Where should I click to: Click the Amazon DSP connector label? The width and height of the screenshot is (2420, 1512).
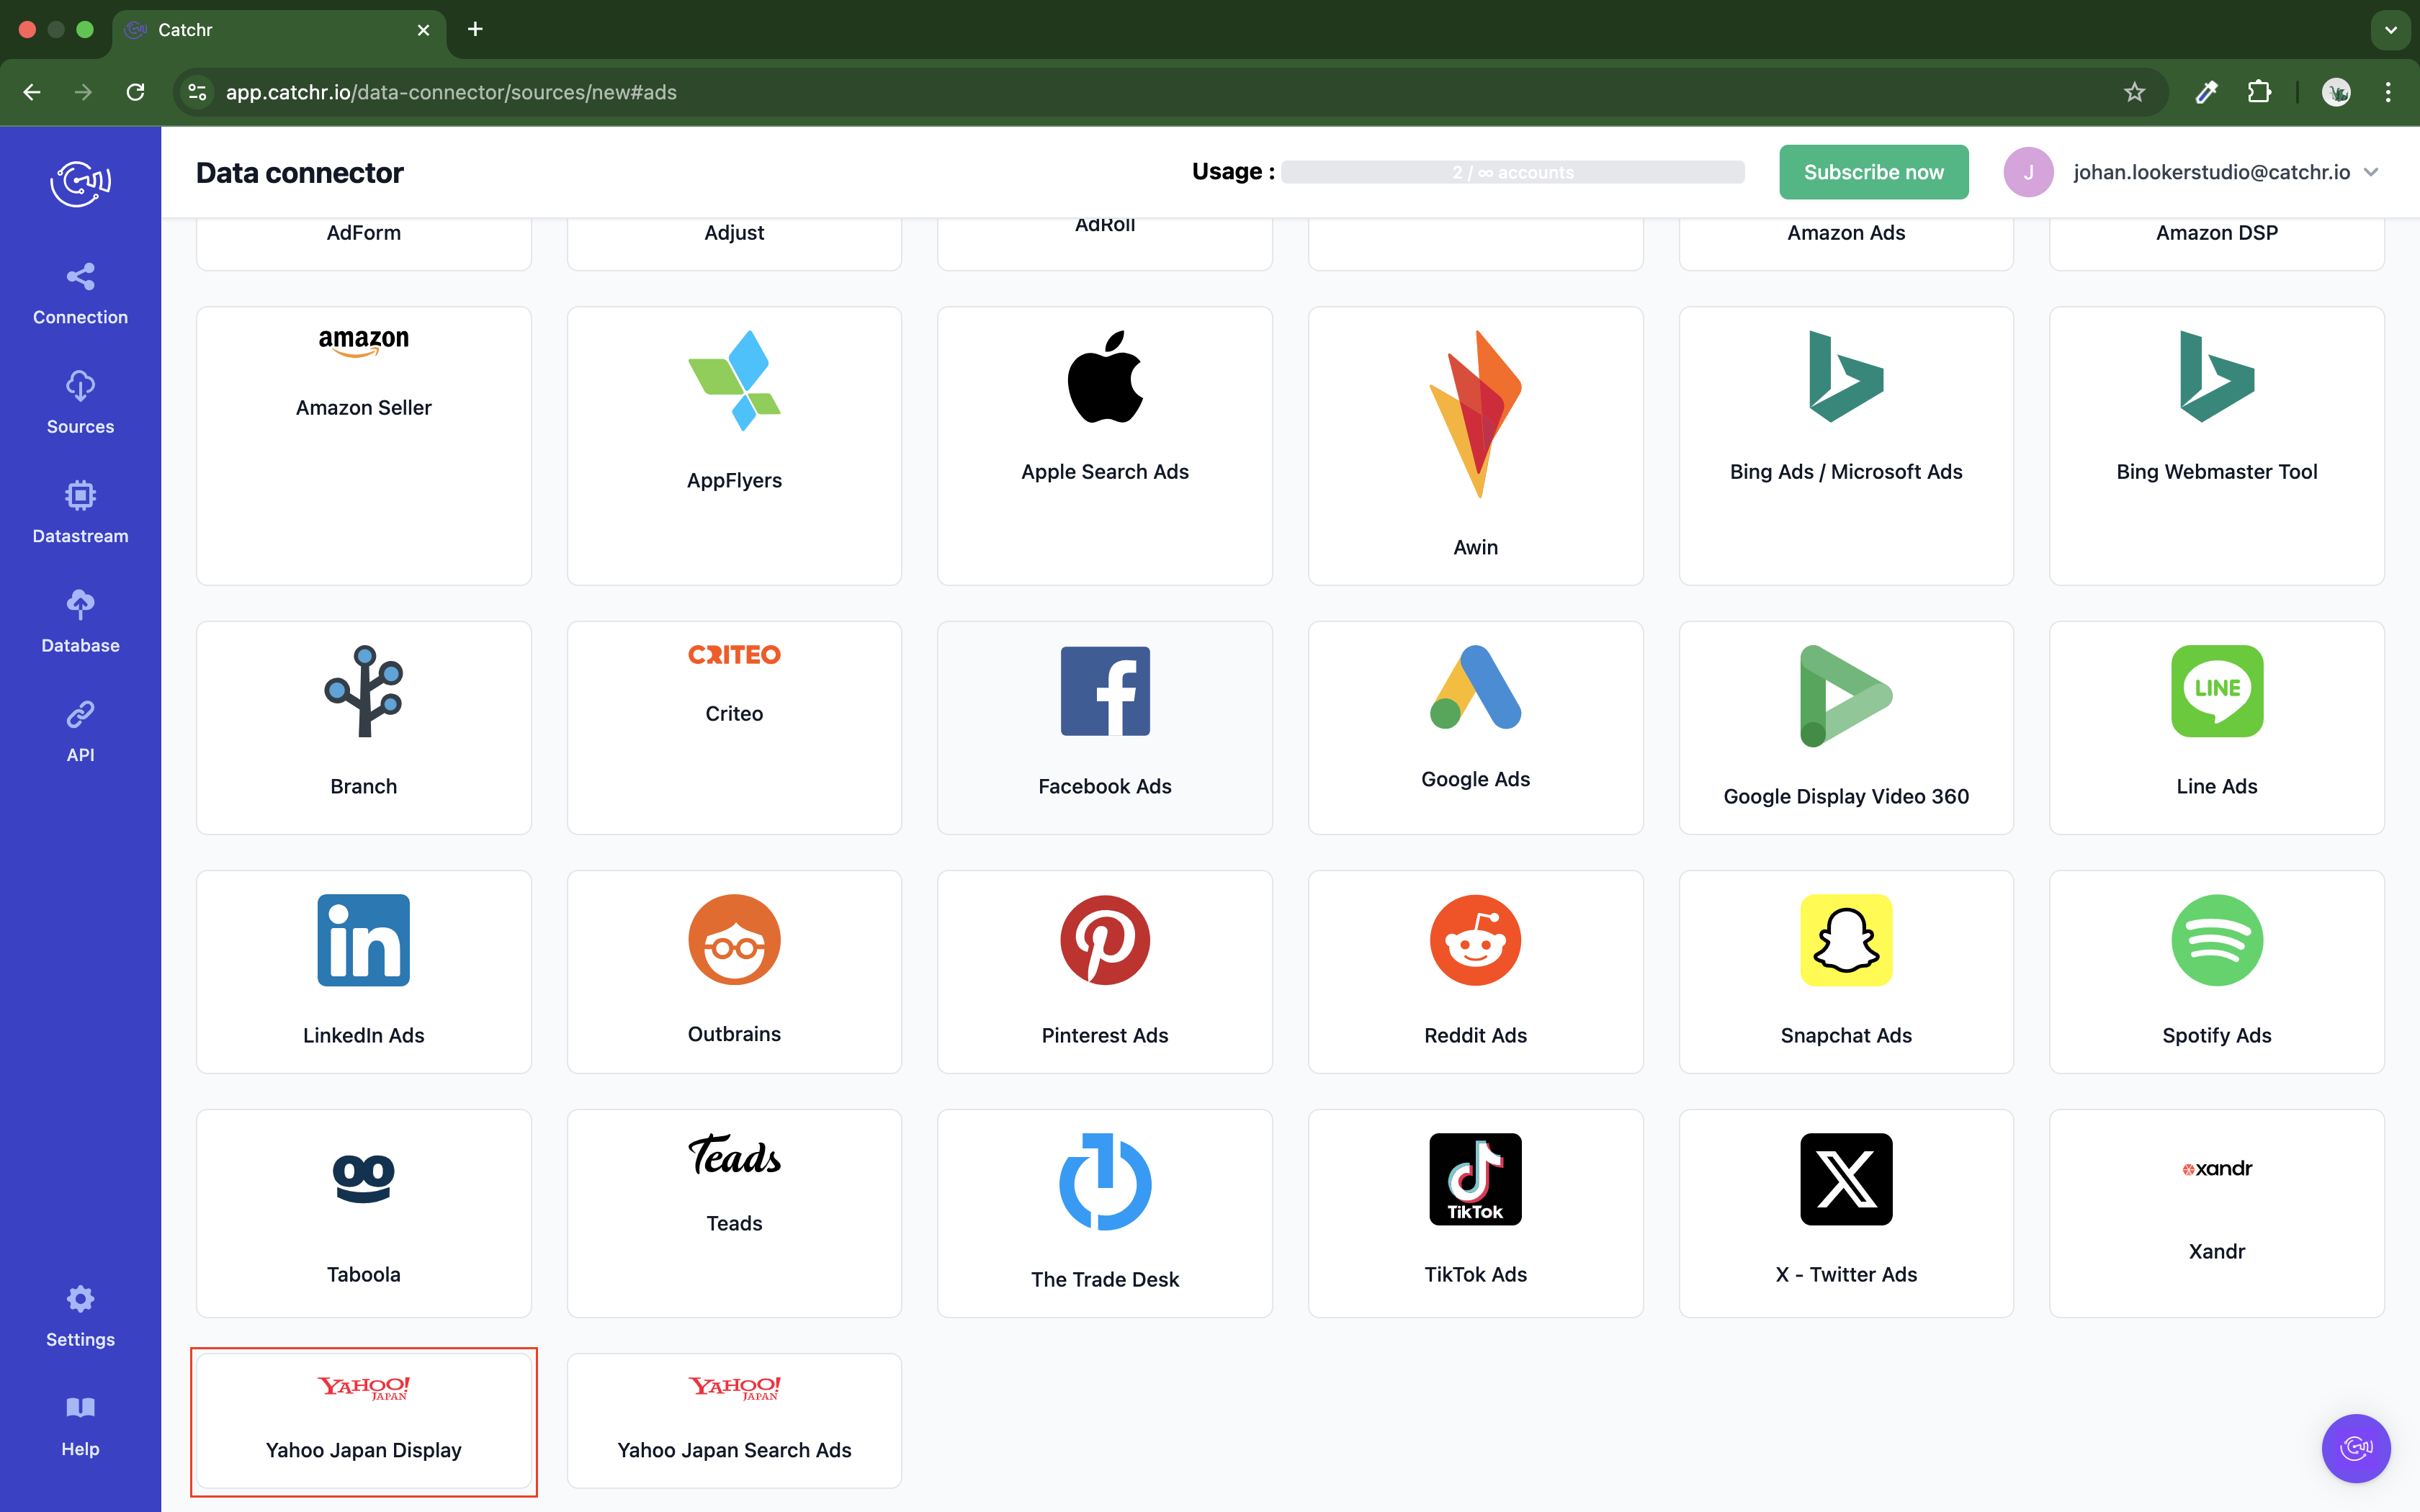coord(2217,233)
